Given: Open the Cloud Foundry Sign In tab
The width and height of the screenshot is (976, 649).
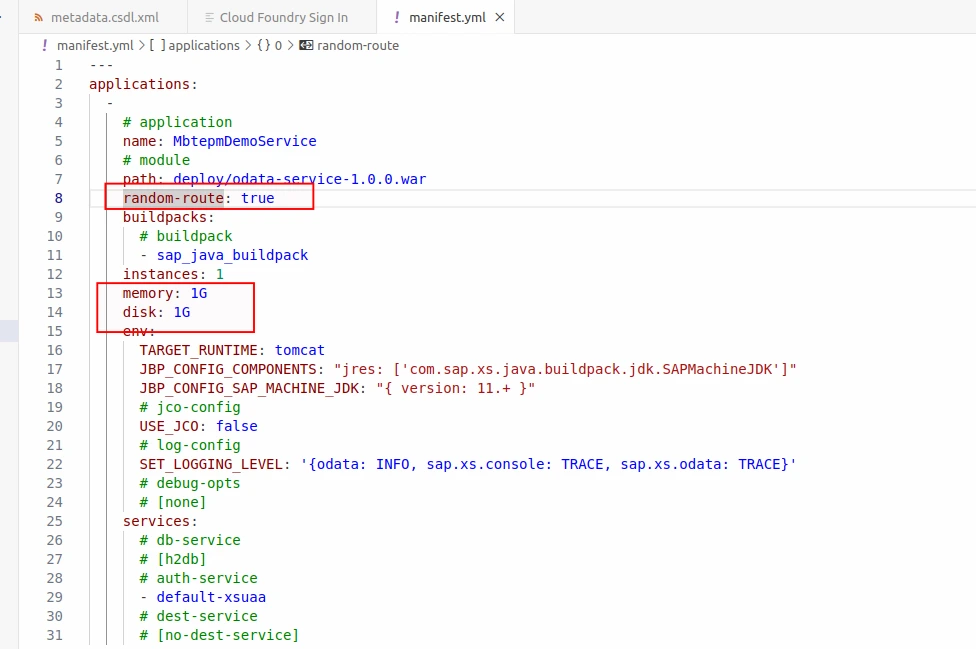Looking at the screenshot, I should pyautogui.click(x=282, y=17).
